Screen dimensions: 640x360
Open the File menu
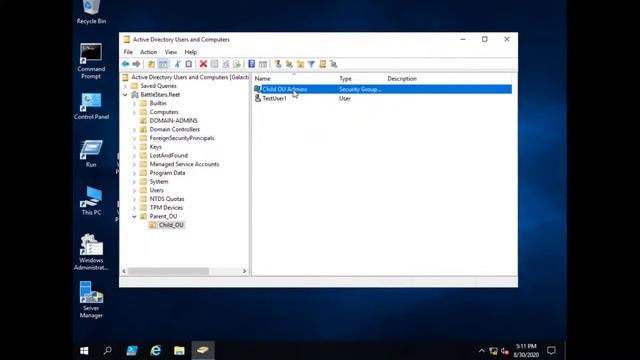click(128, 52)
